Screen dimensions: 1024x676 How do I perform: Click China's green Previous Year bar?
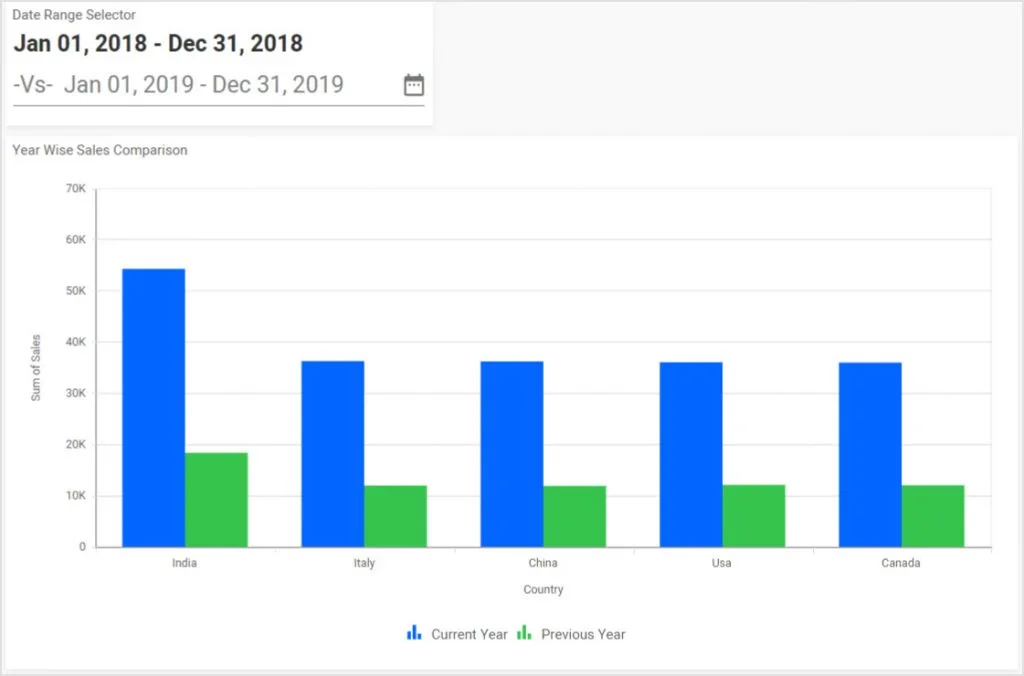pyautogui.click(x=574, y=516)
